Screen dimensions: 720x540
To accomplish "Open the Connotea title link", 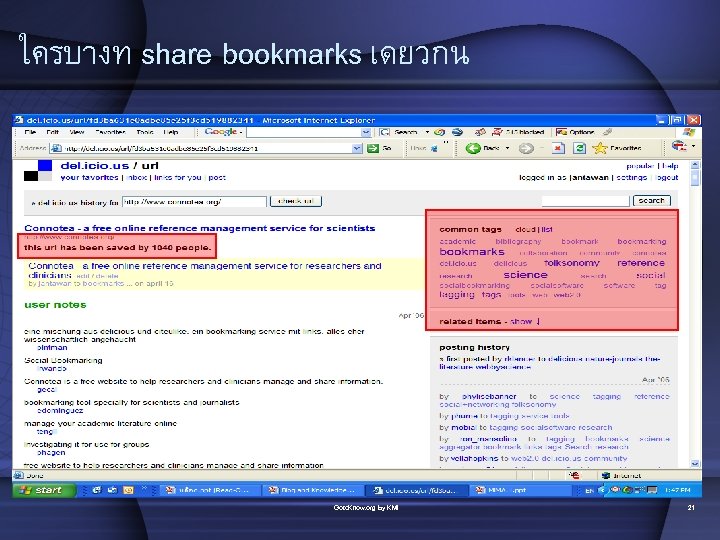I will (200, 228).
